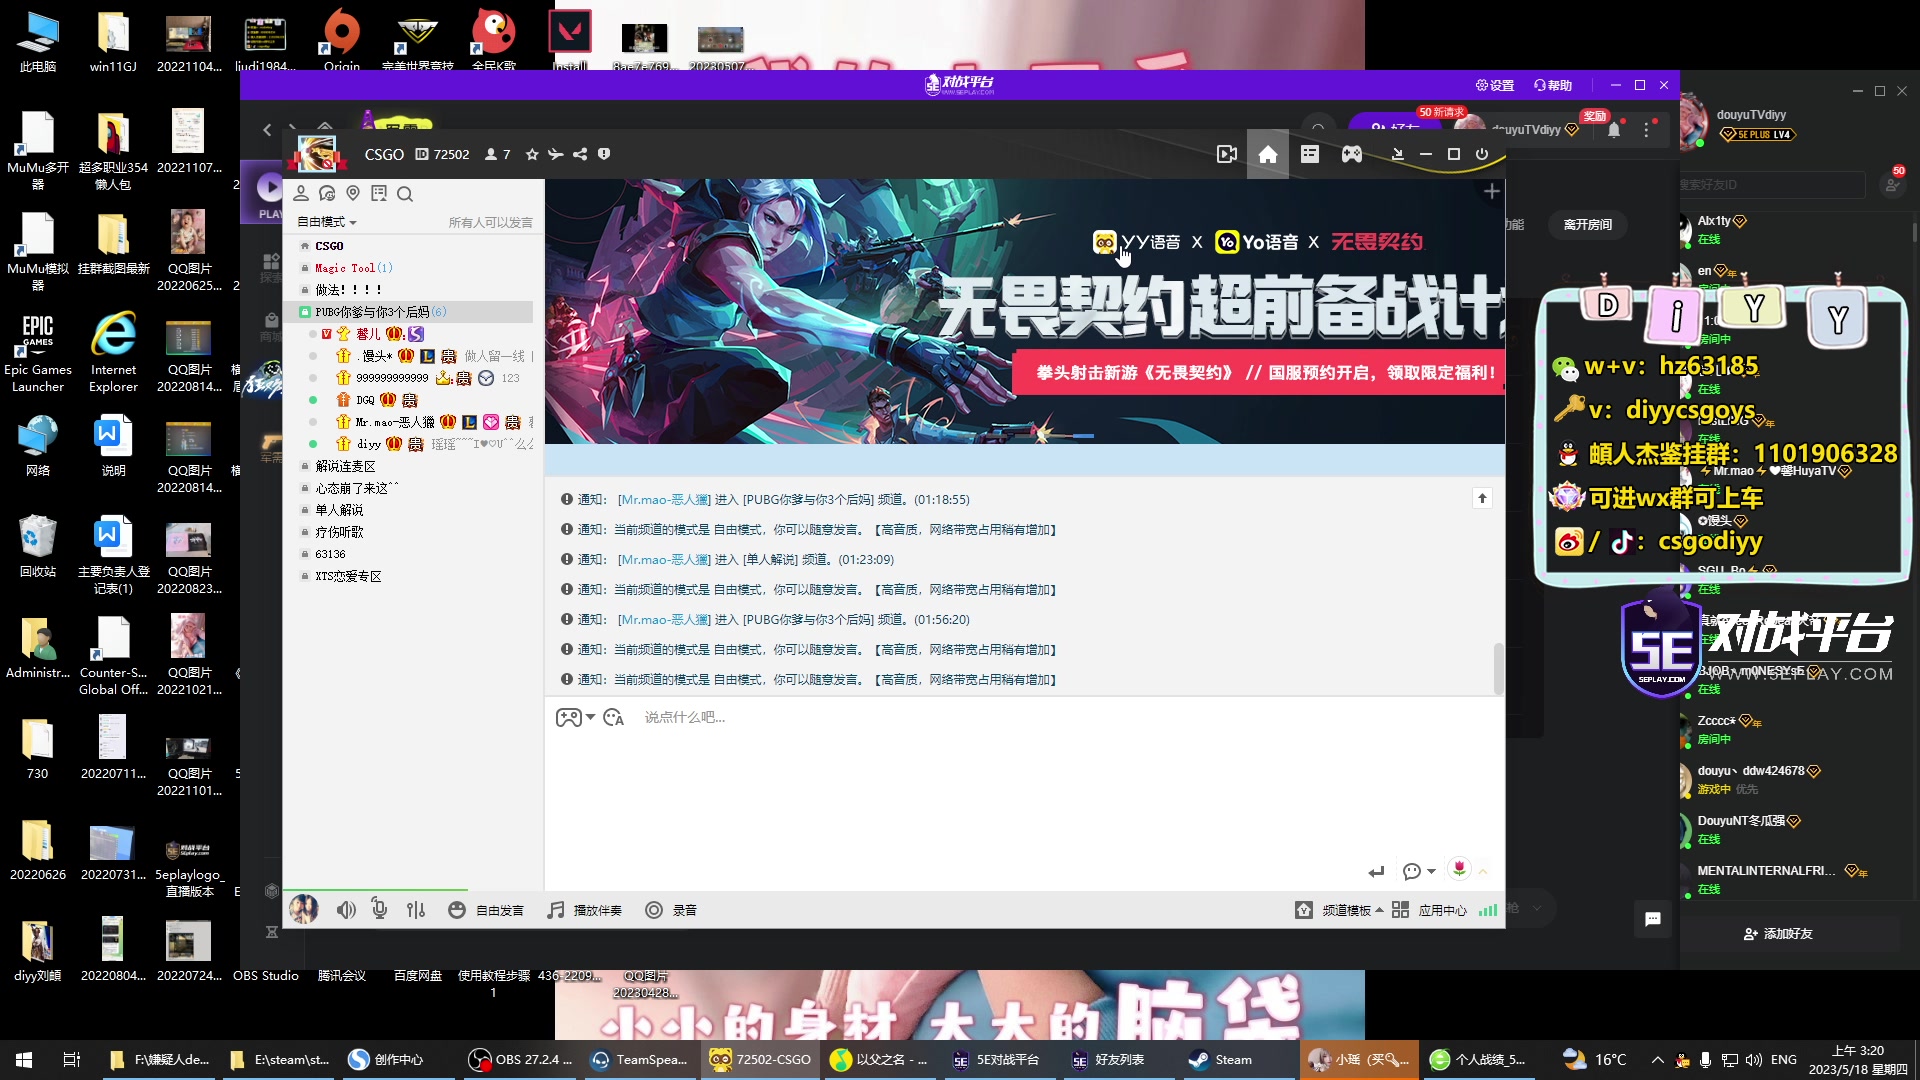Open OBS 27.2.4 from the taskbar
Image resolution: width=1920 pixels, height=1080 pixels.
tap(520, 1060)
